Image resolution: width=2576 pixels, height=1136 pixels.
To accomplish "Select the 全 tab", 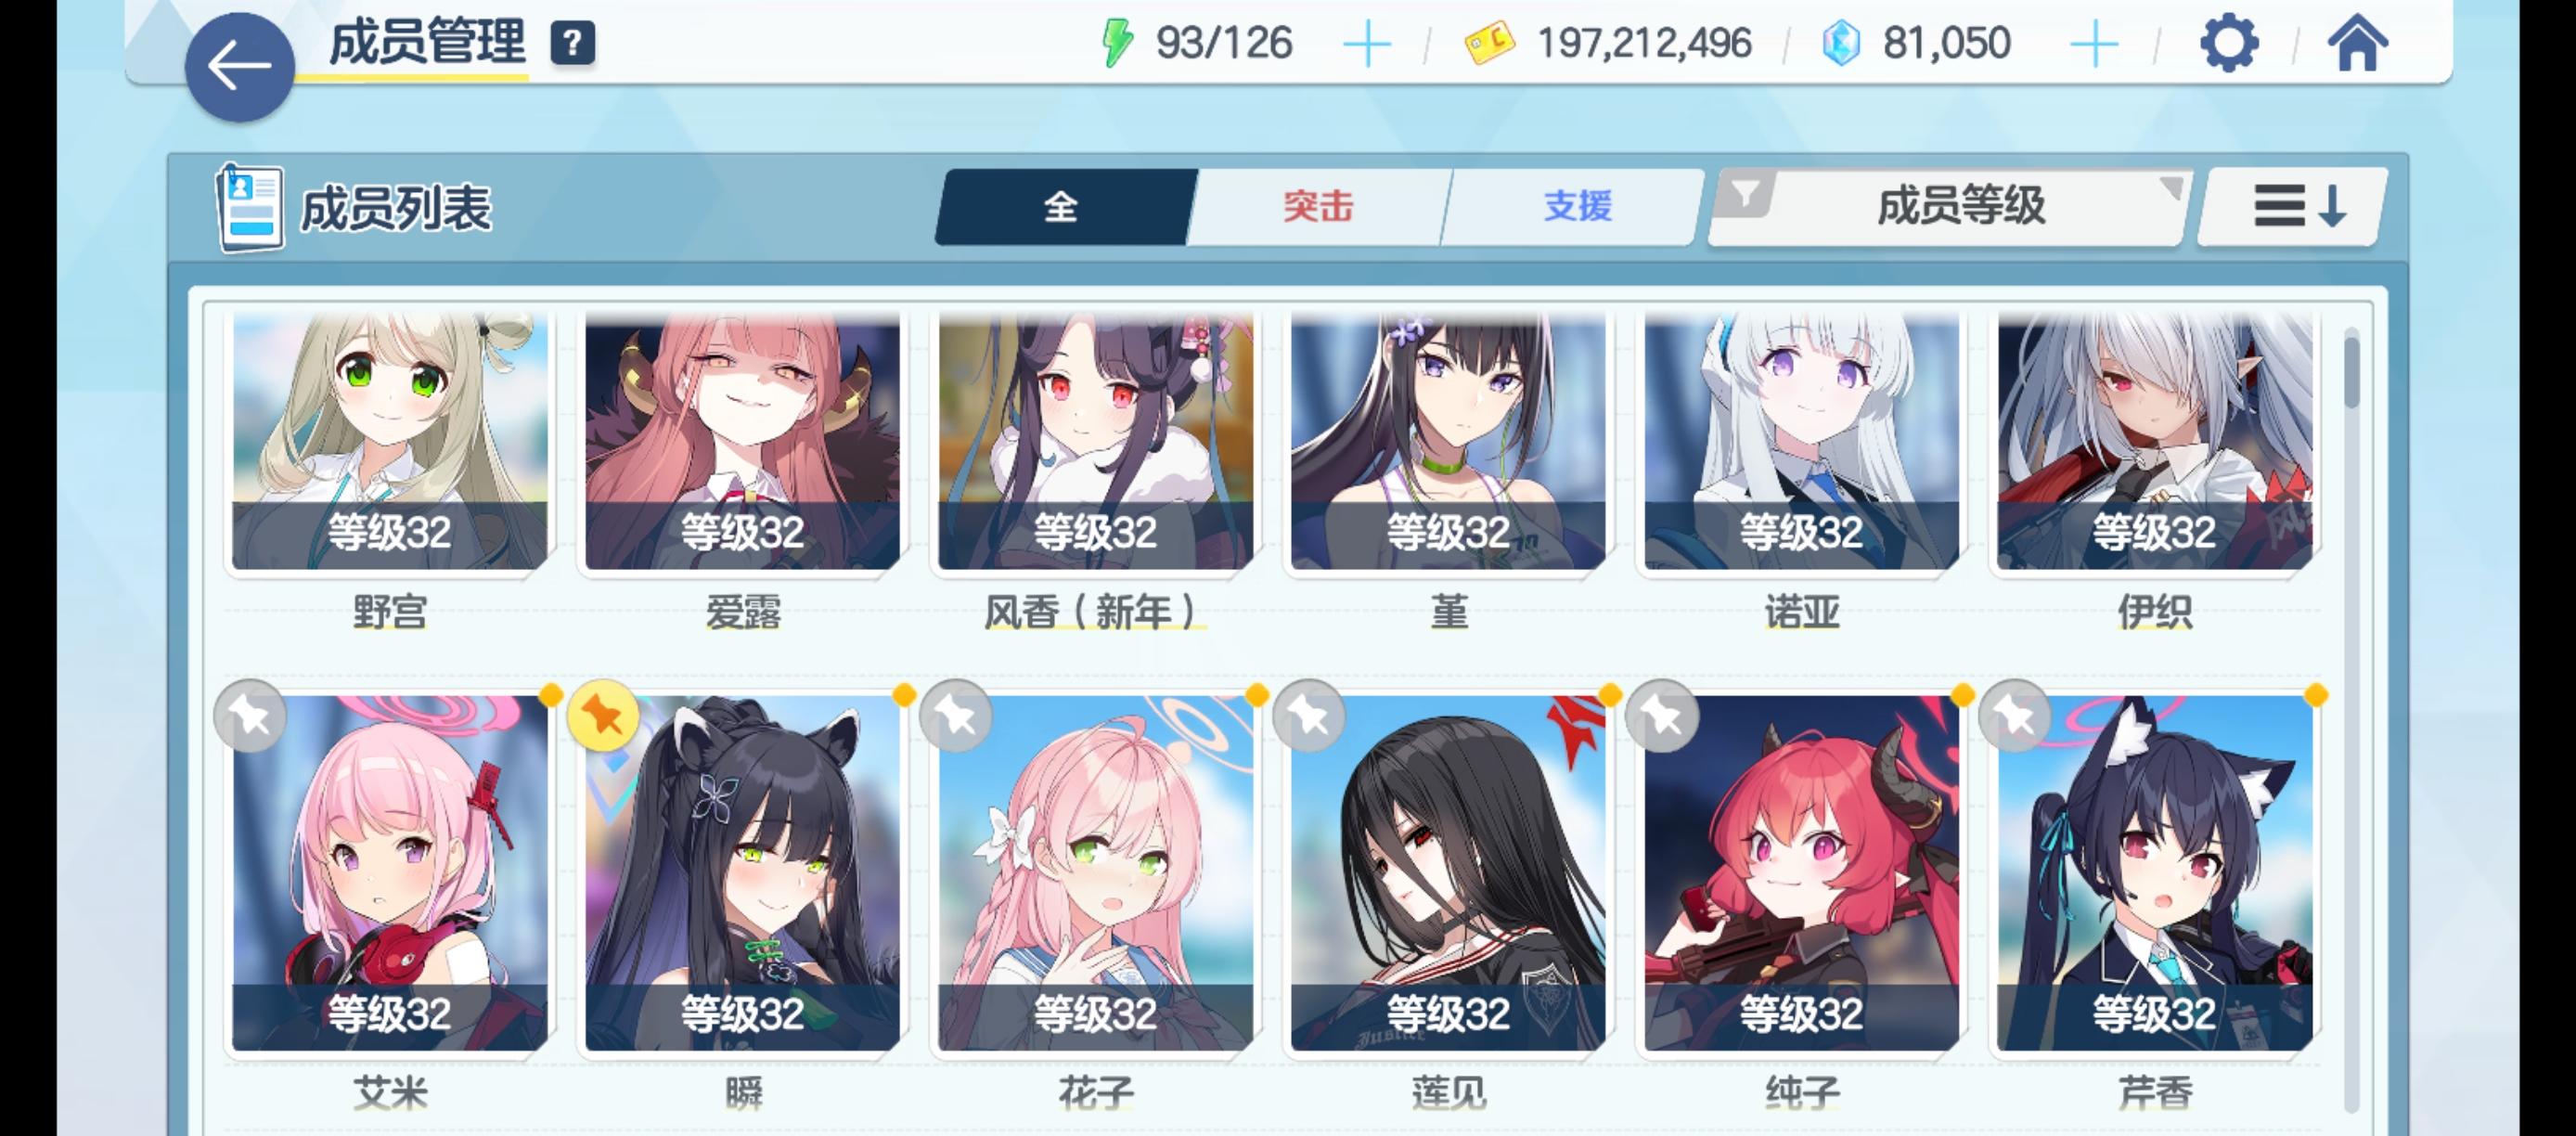I will click(x=1063, y=207).
